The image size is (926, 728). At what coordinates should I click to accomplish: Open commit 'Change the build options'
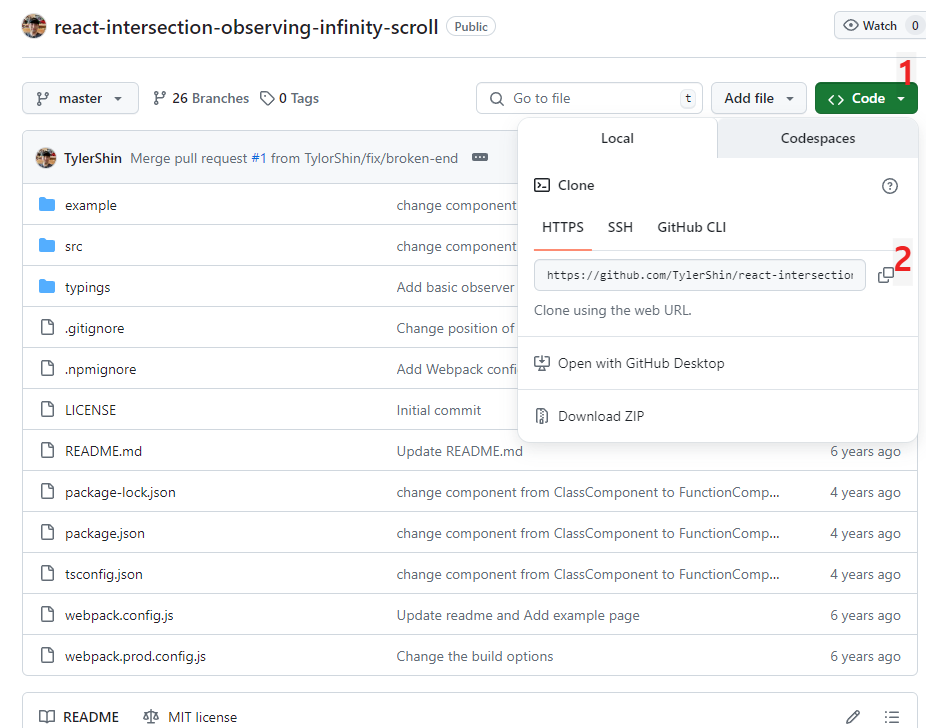[475, 657]
